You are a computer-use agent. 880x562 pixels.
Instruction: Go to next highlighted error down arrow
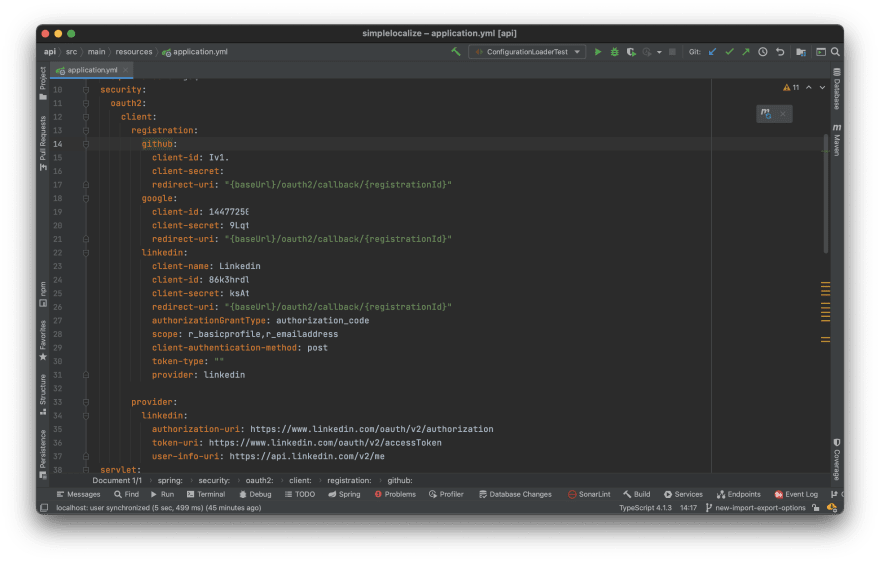click(x=822, y=88)
